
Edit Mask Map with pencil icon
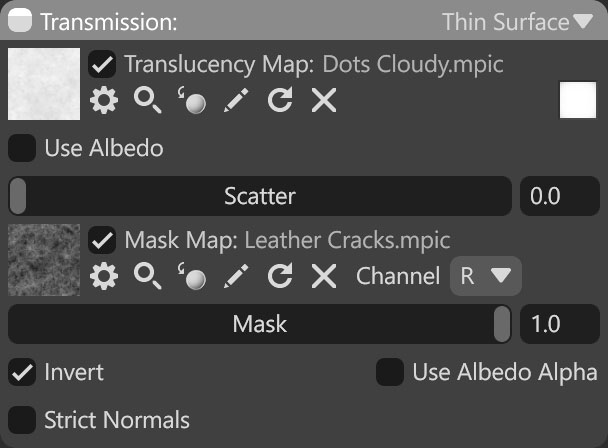pos(236,276)
